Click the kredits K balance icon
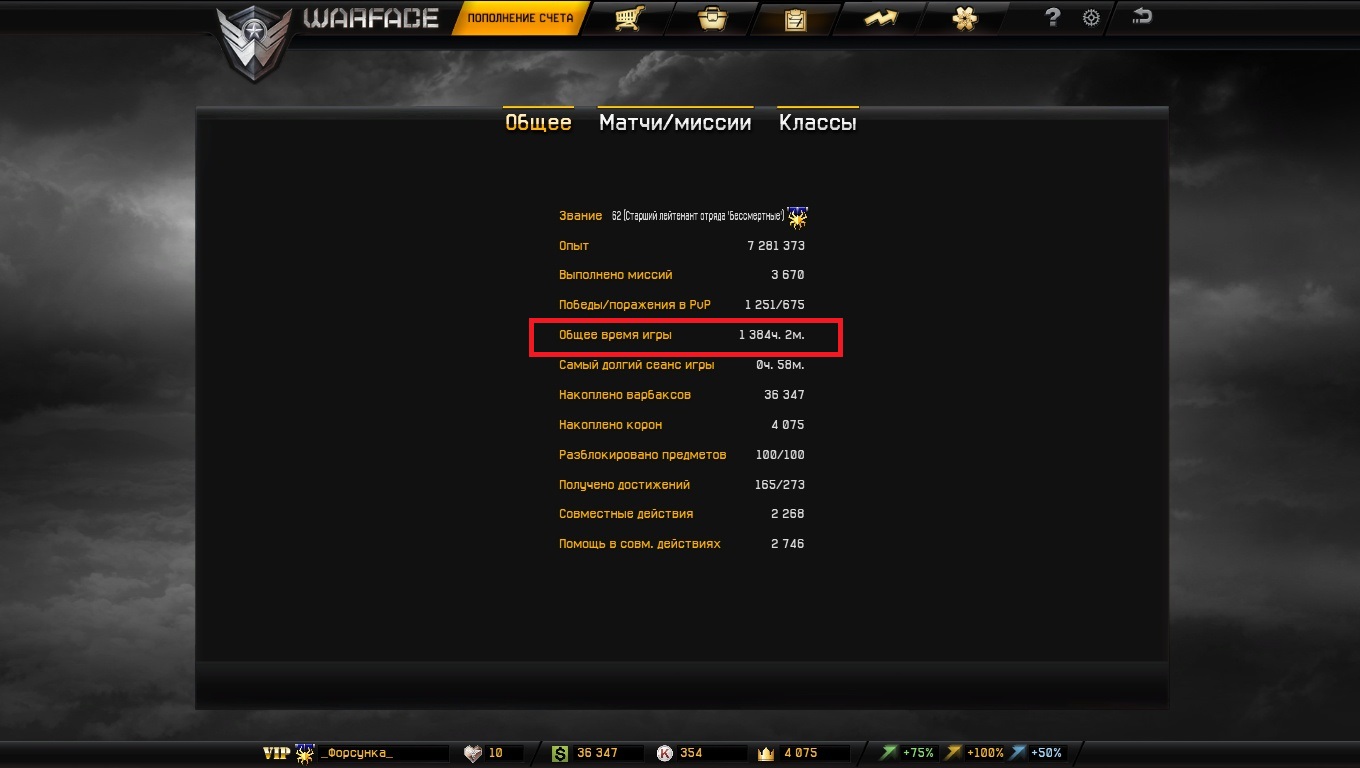Image resolution: width=1360 pixels, height=768 pixels. click(x=665, y=753)
